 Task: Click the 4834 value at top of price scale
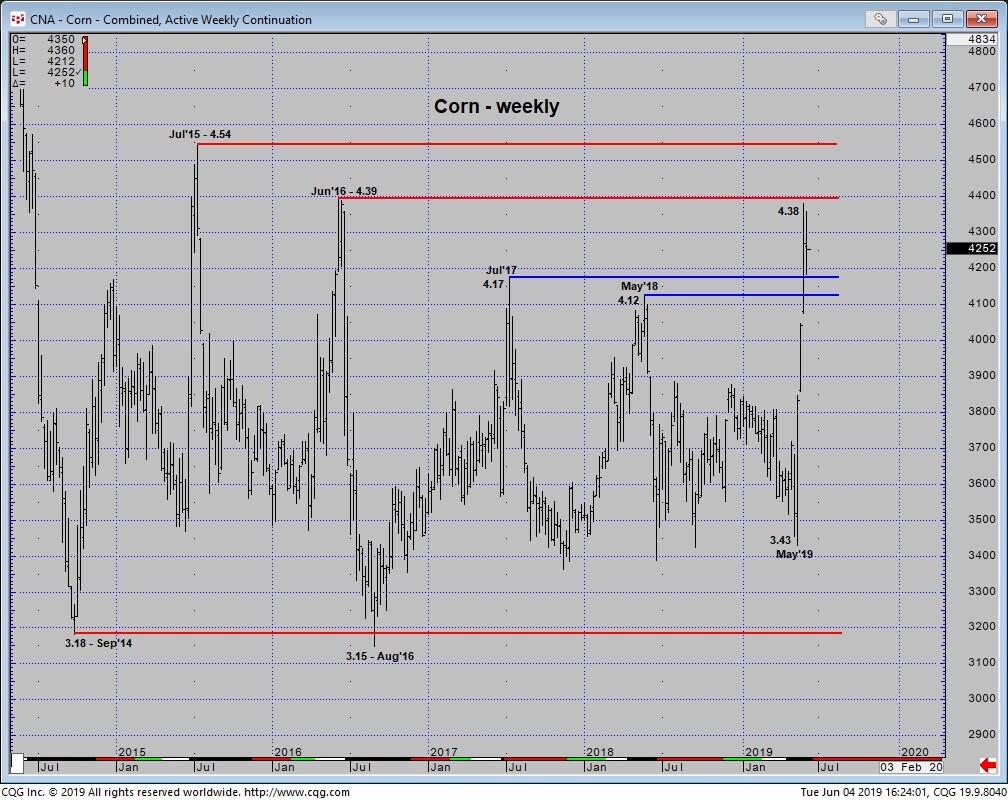(x=982, y=38)
